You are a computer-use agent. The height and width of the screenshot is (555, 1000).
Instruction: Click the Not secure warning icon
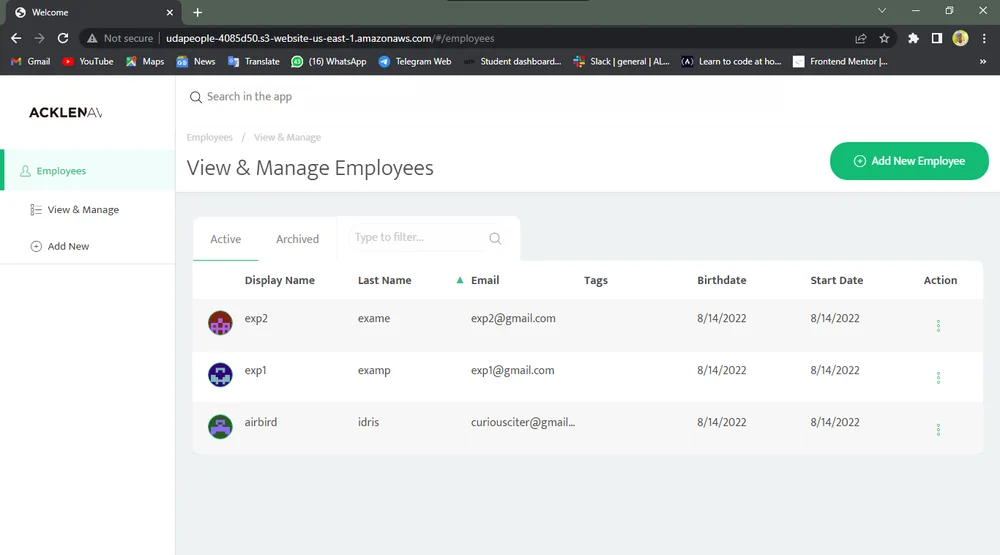(92, 38)
